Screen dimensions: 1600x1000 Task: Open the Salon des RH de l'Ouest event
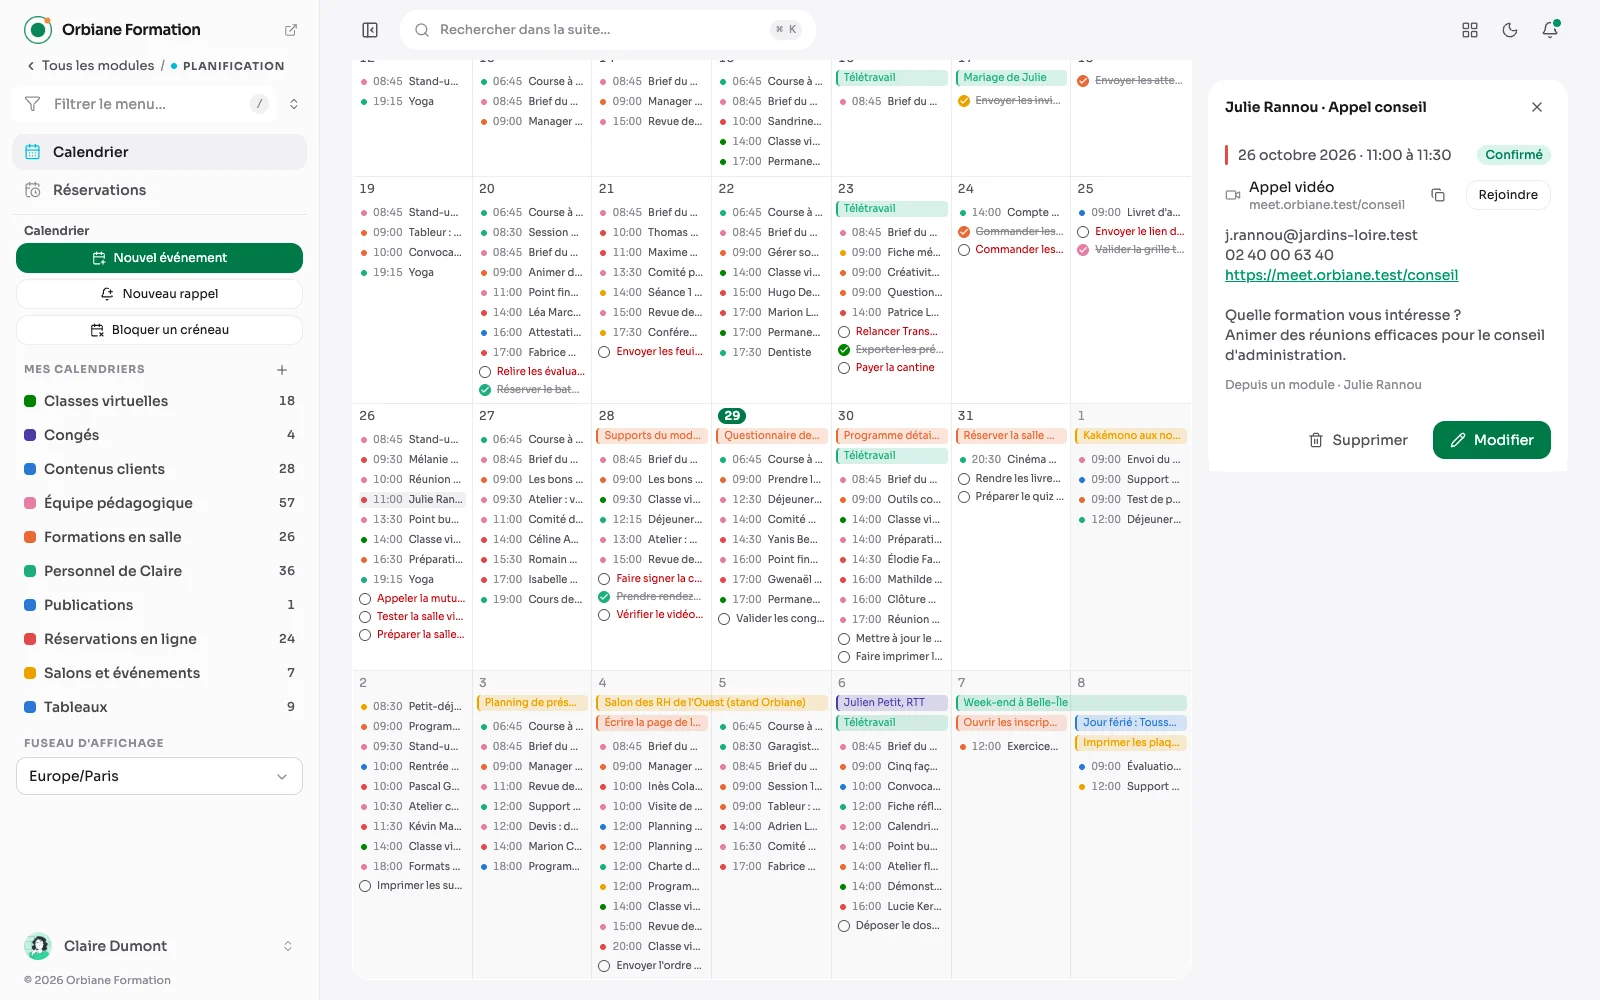tap(713, 703)
